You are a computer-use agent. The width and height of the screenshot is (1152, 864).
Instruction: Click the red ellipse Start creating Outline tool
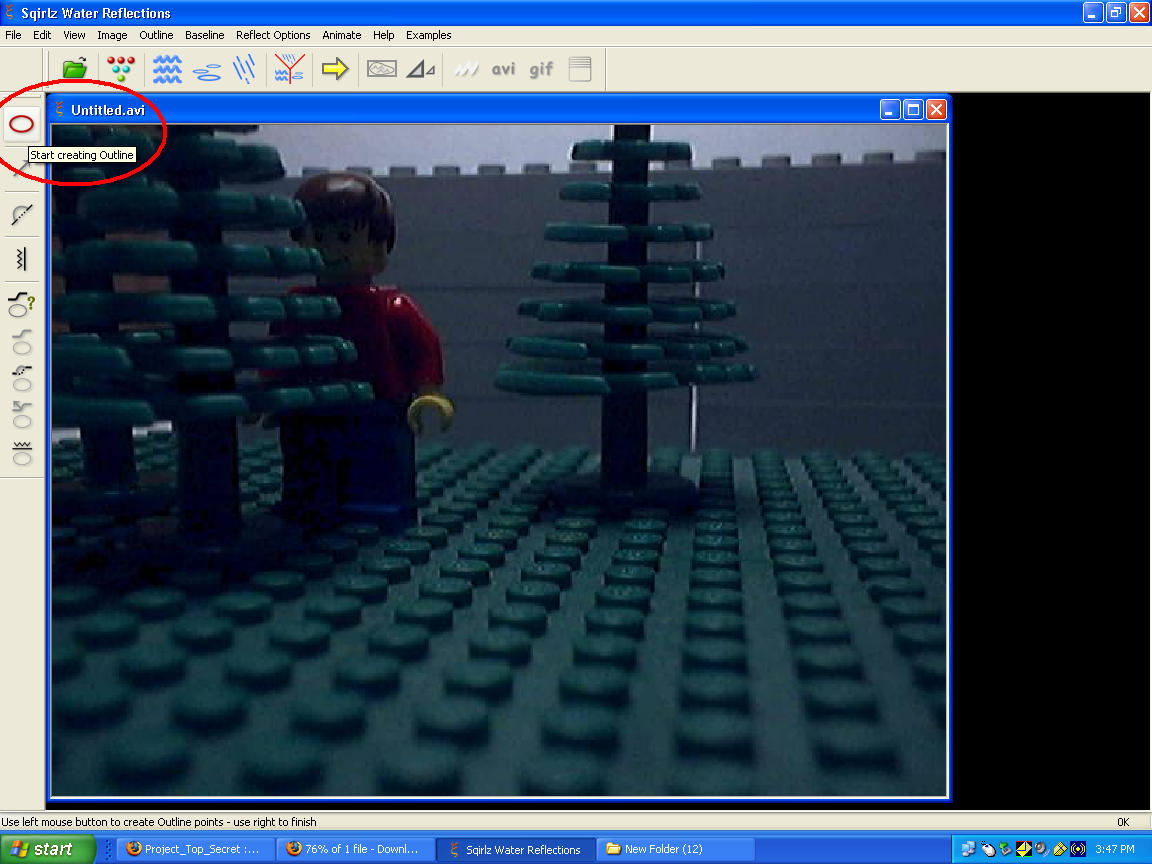[21, 123]
